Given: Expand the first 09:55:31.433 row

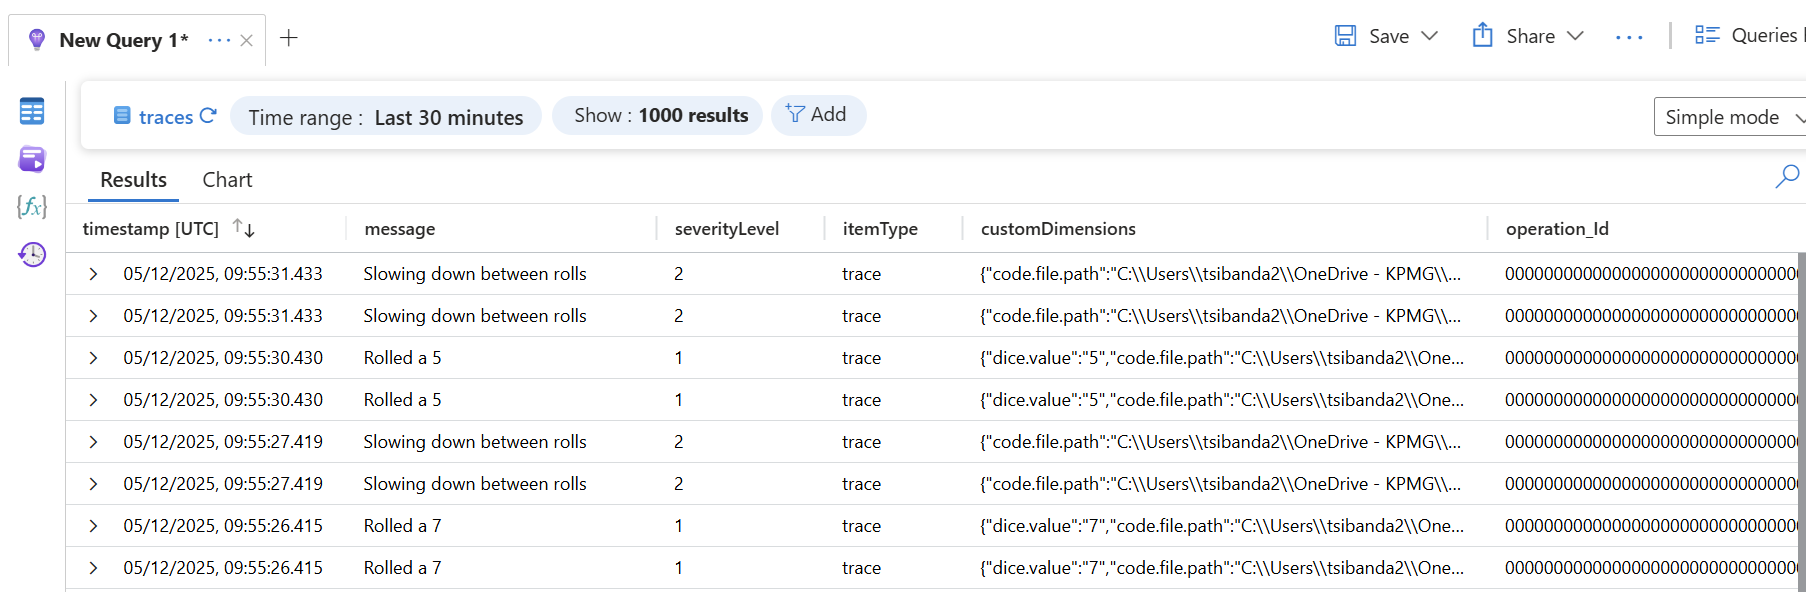Looking at the screenshot, I should pos(93,274).
